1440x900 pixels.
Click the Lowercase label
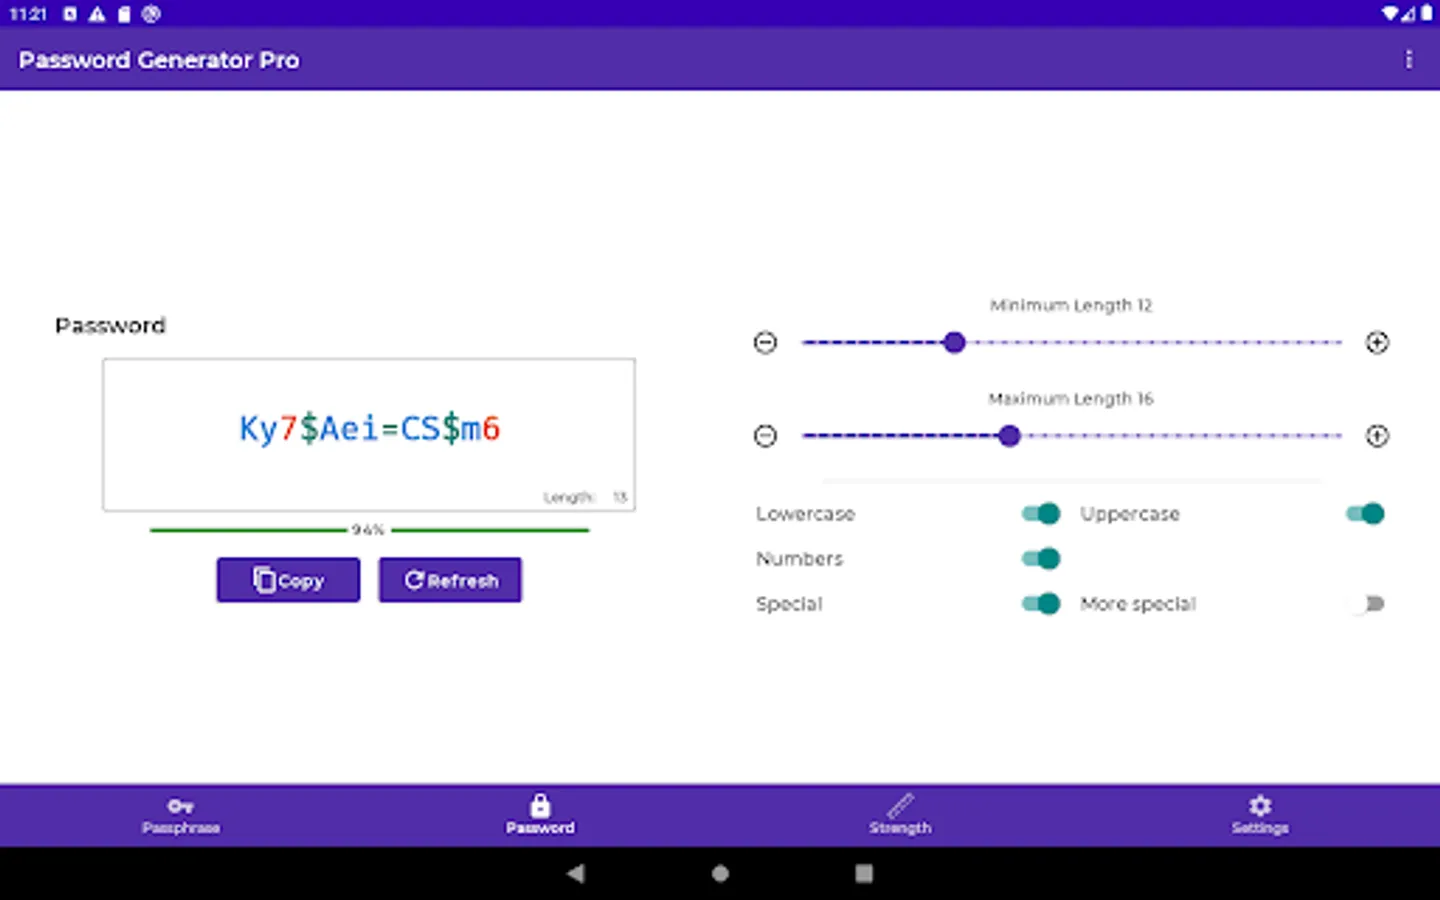click(805, 514)
